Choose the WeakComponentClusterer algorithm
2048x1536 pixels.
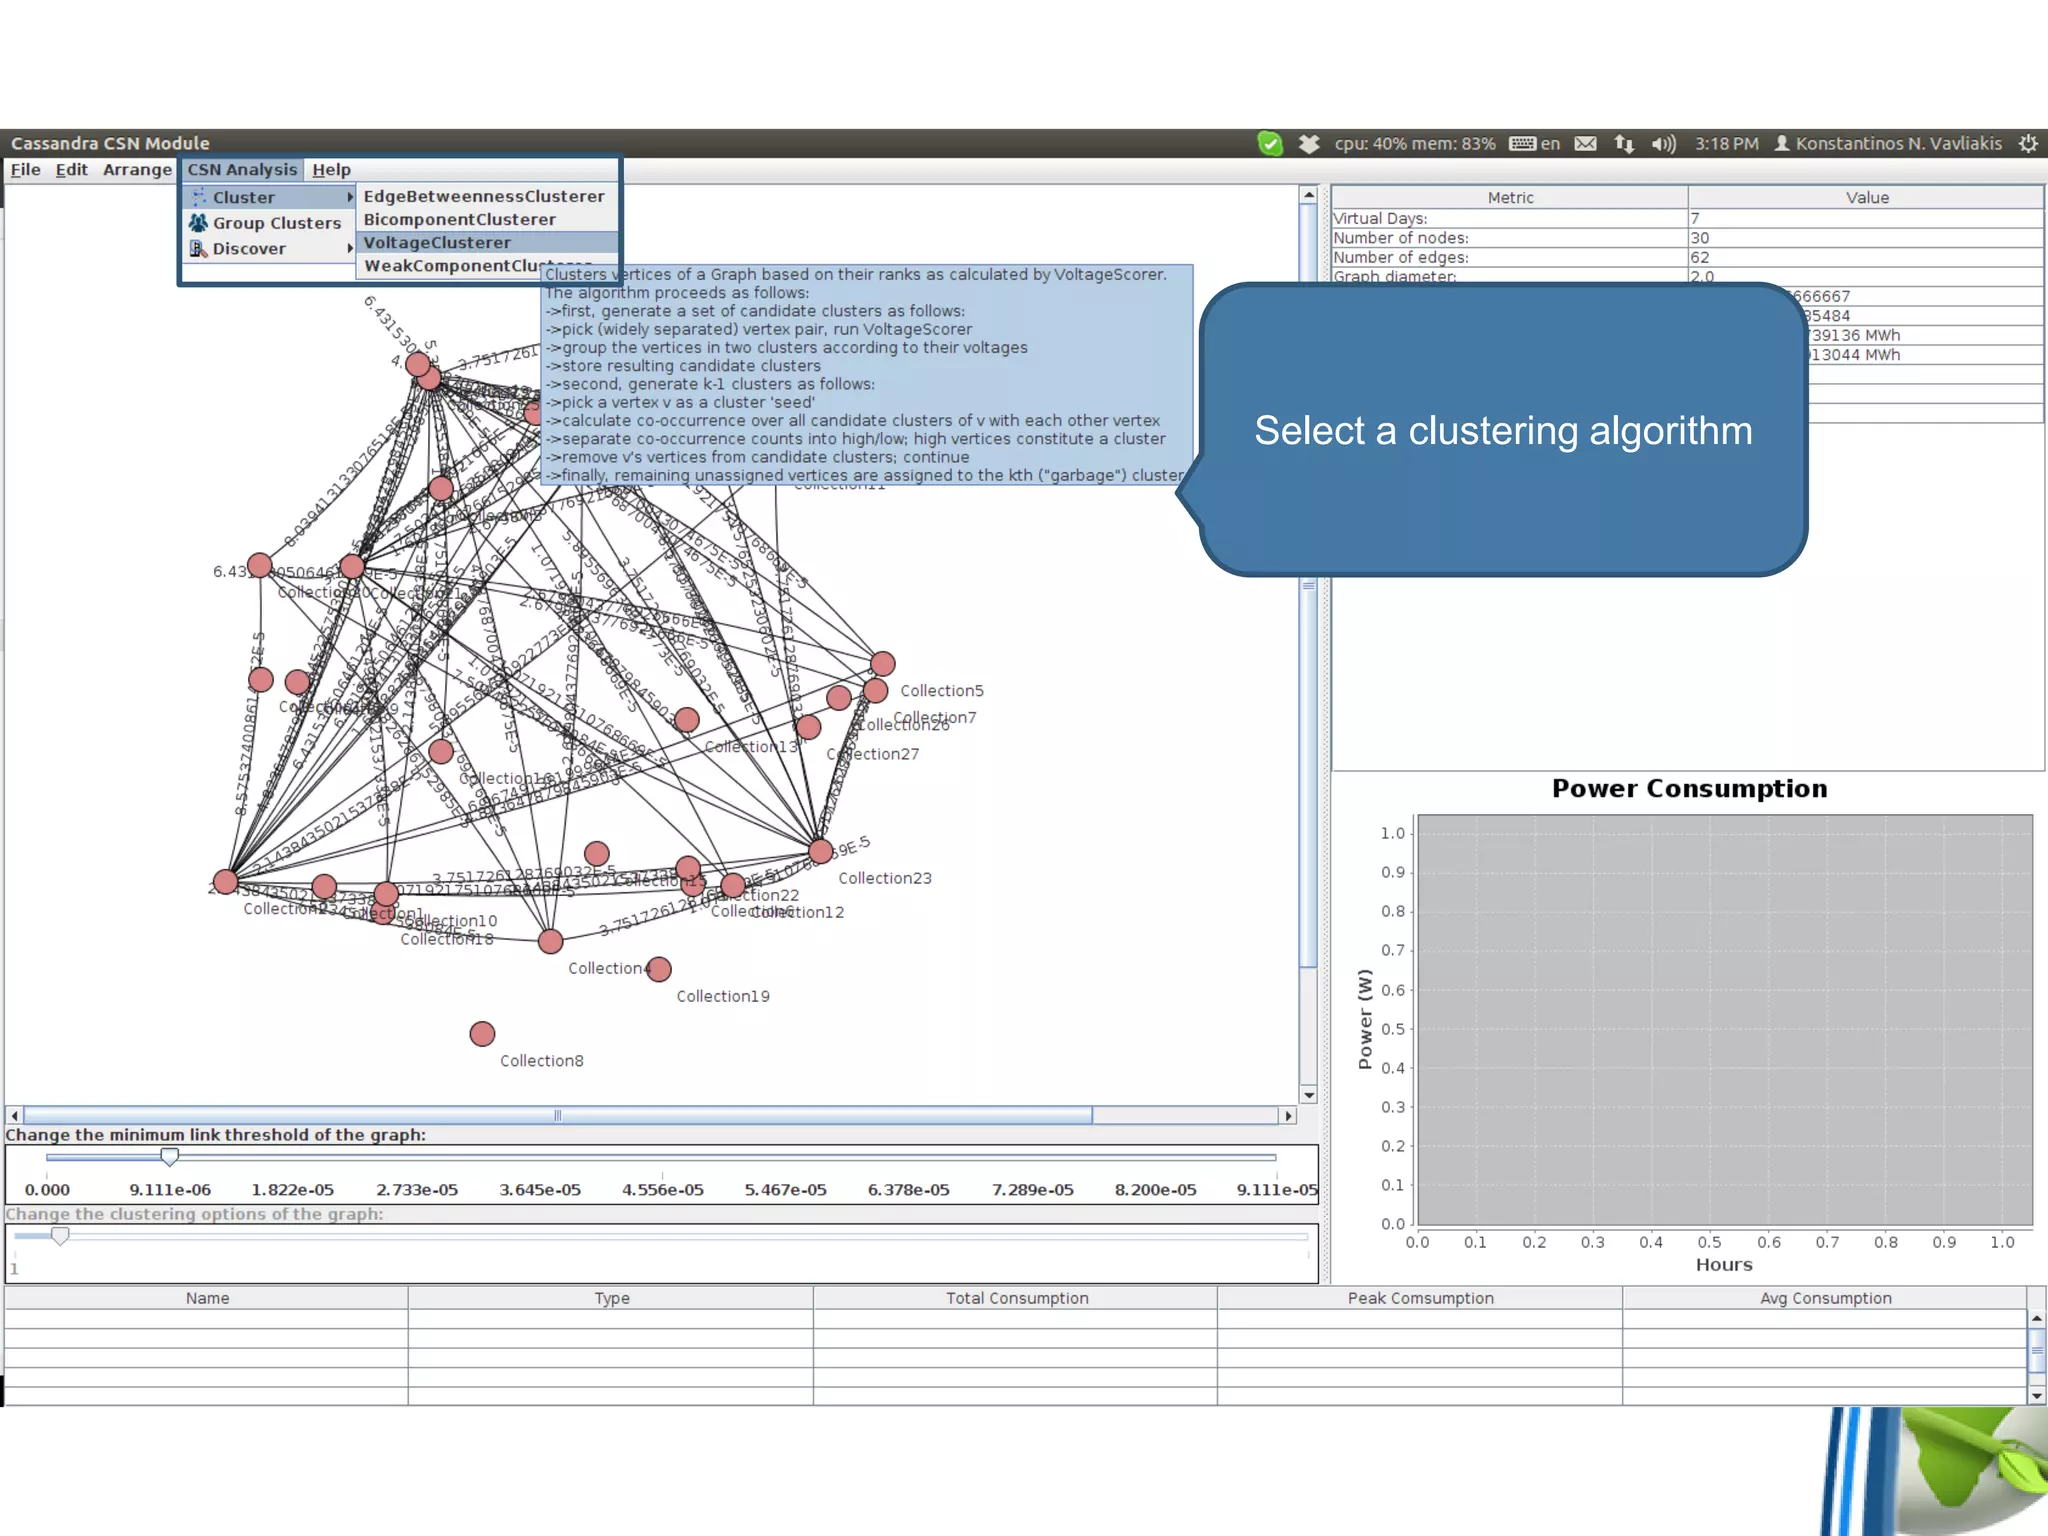click(450, 266)
